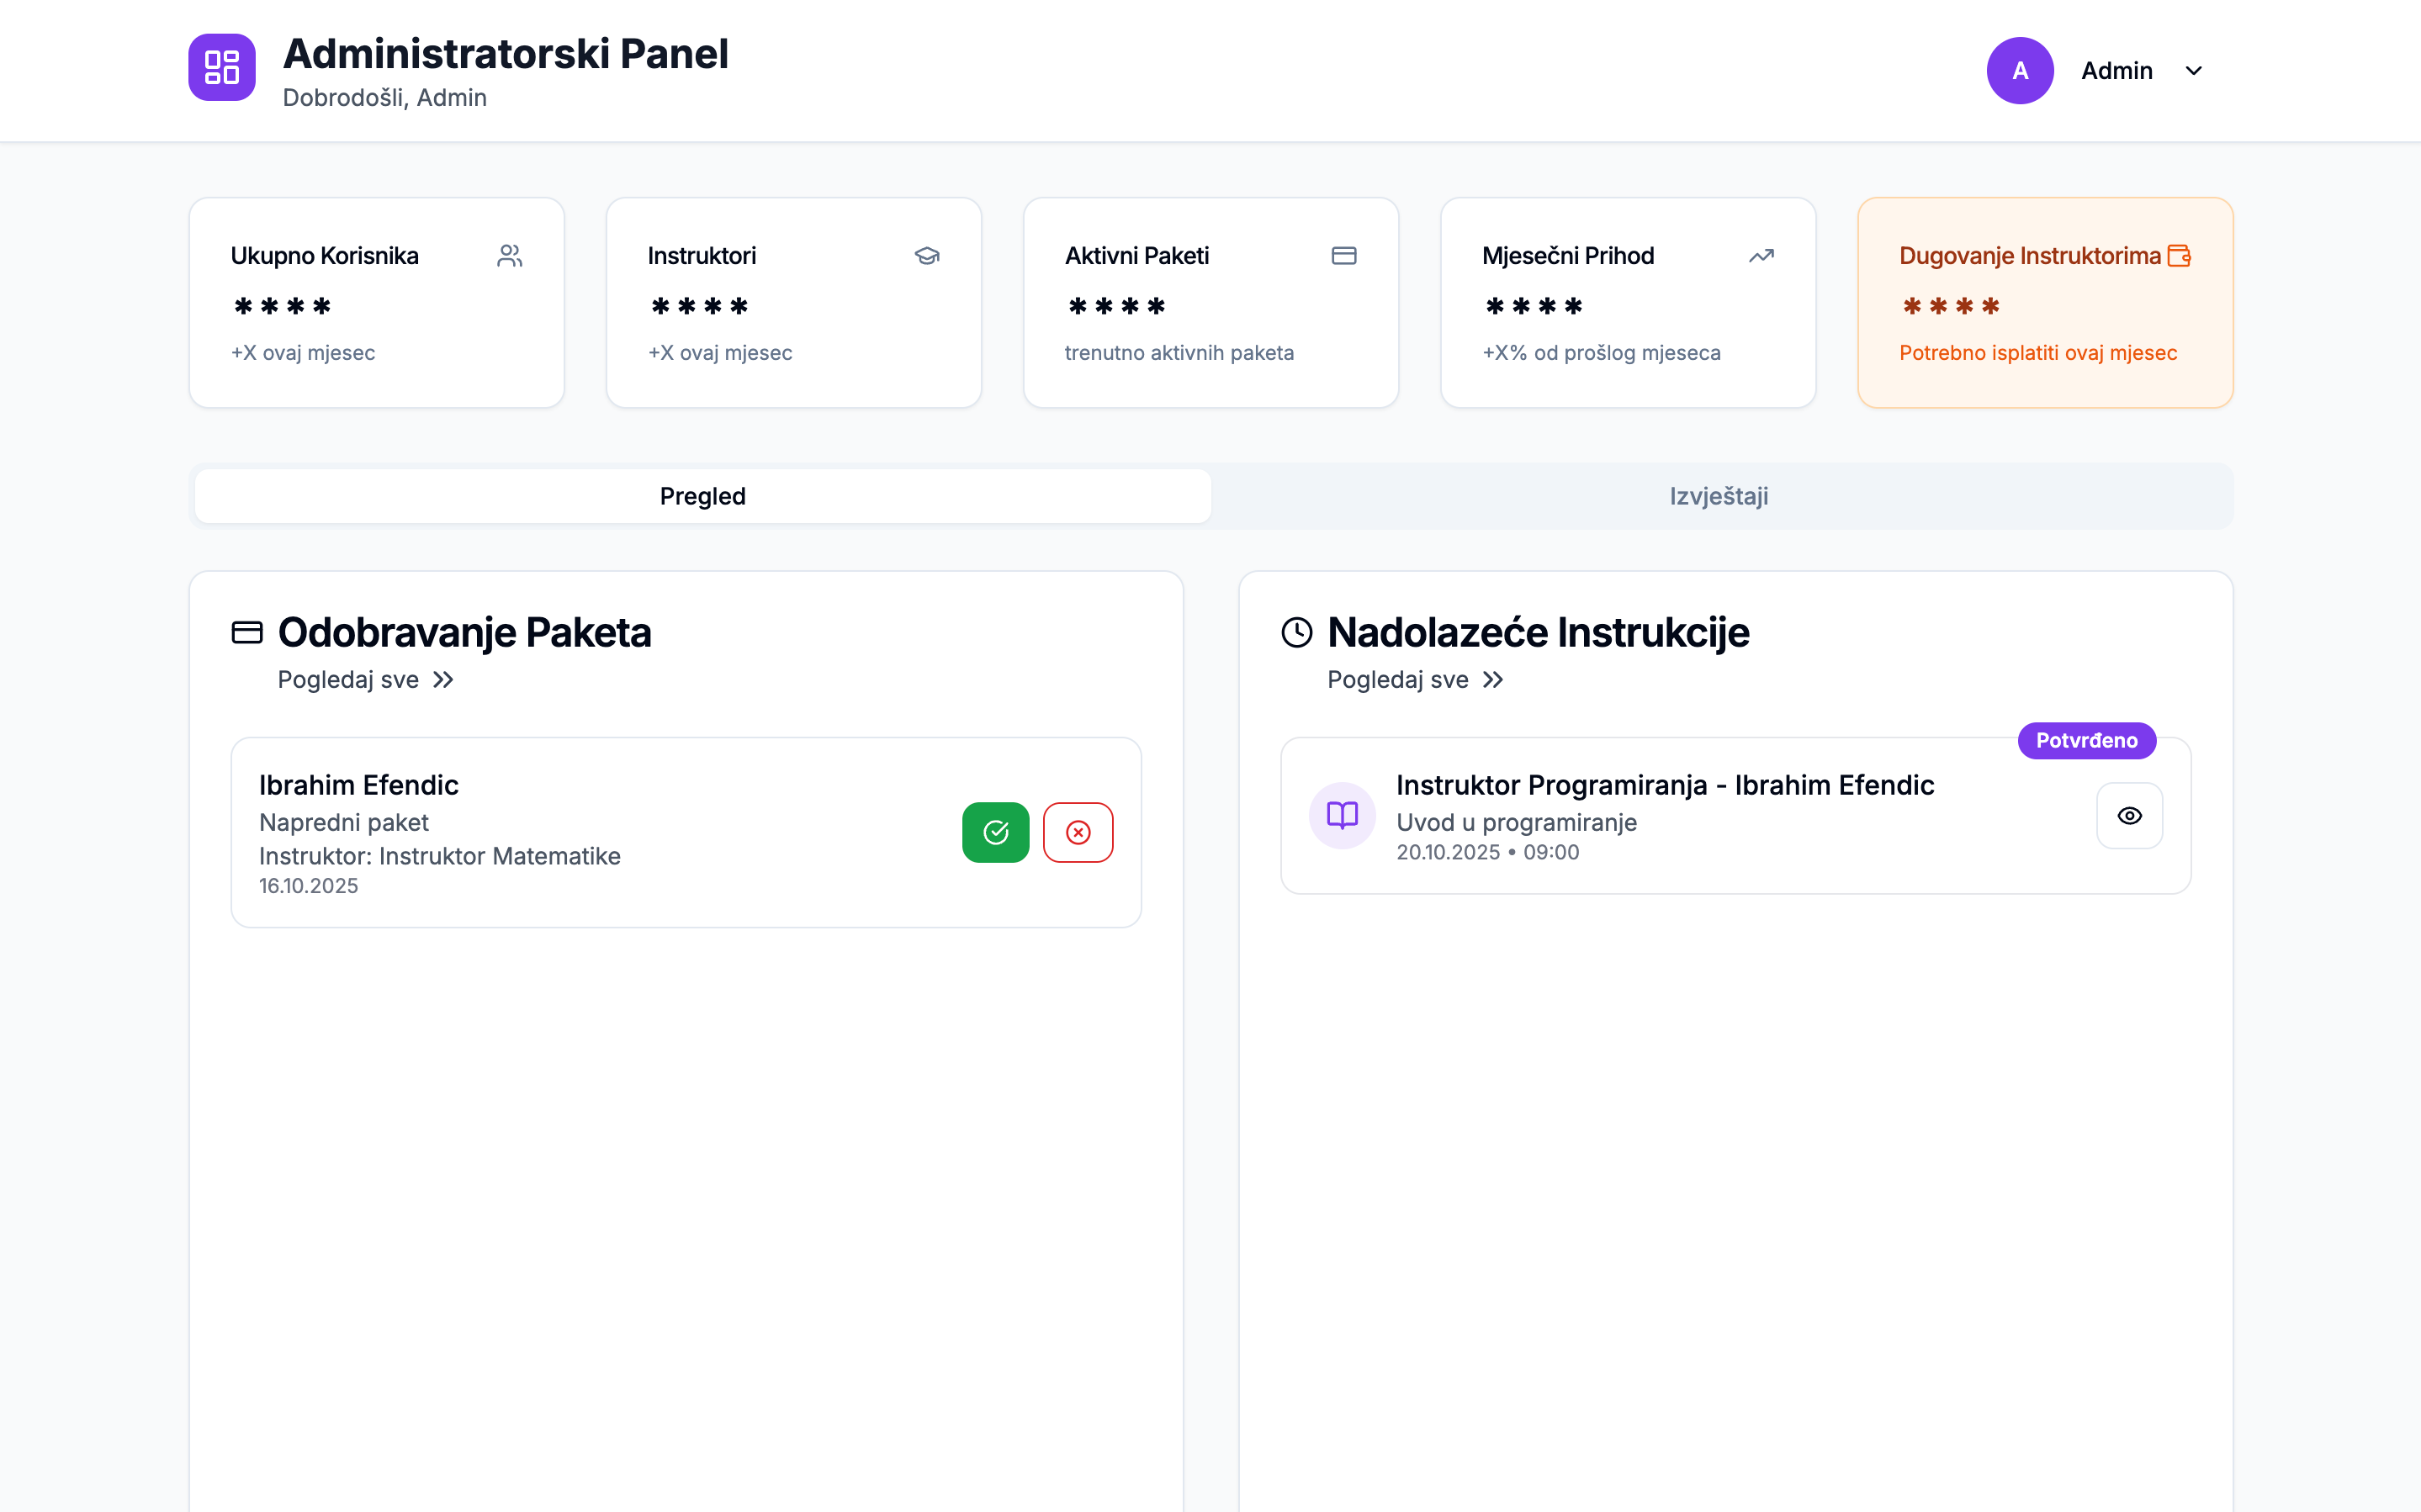The height and width of the screenshot is (1512, 2421).
Task: Approve Ibrahim Efendic's package with green checkmark
Action: 995,832
